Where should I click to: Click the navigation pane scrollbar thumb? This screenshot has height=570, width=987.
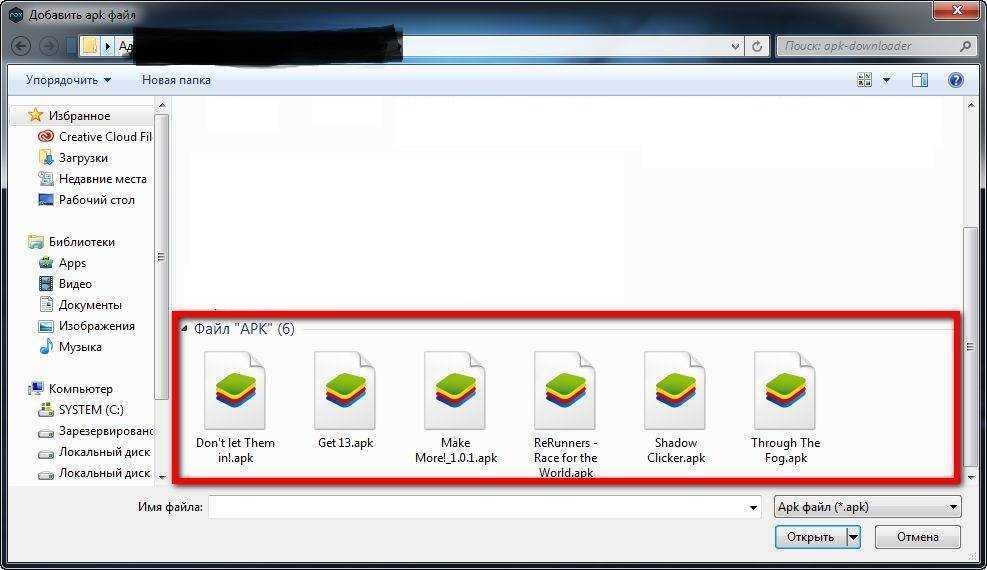[x=161, y=257]
